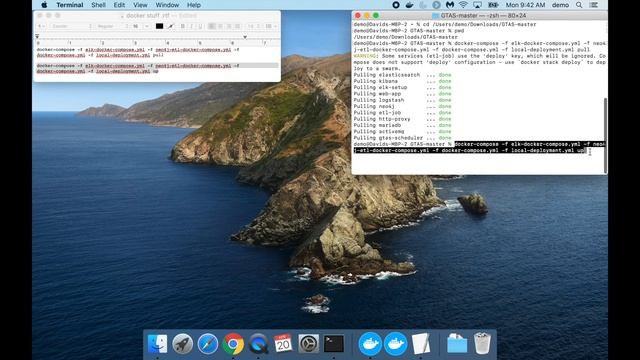Open the second Docker whale Dock icon

[x=395, y=344]
